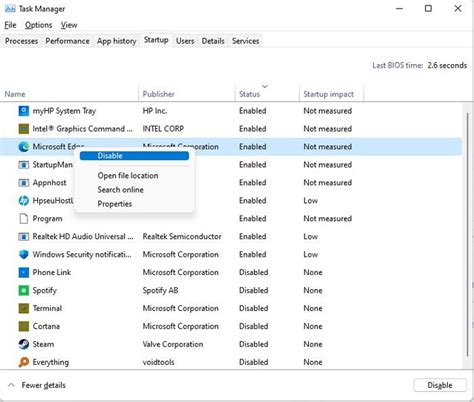
Task: Click the Intel Graphics Command icon
Action: click(24, 129)
